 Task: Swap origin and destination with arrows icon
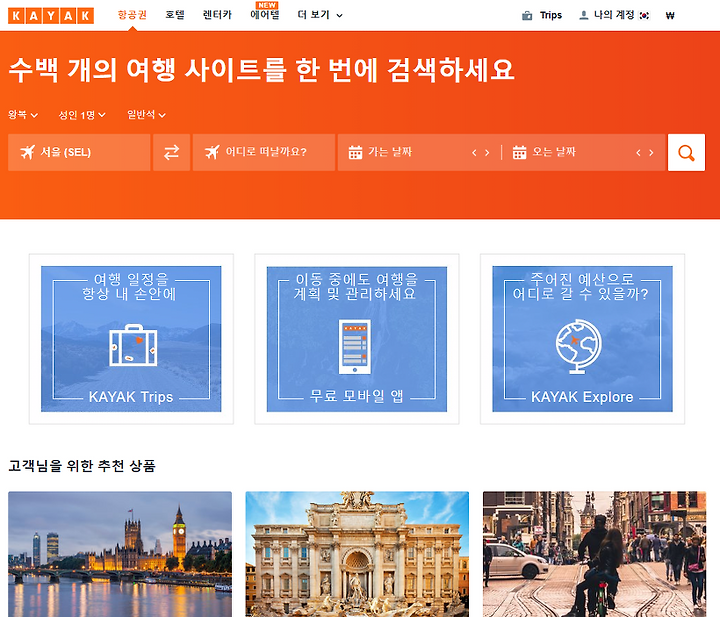pos(171,152)
